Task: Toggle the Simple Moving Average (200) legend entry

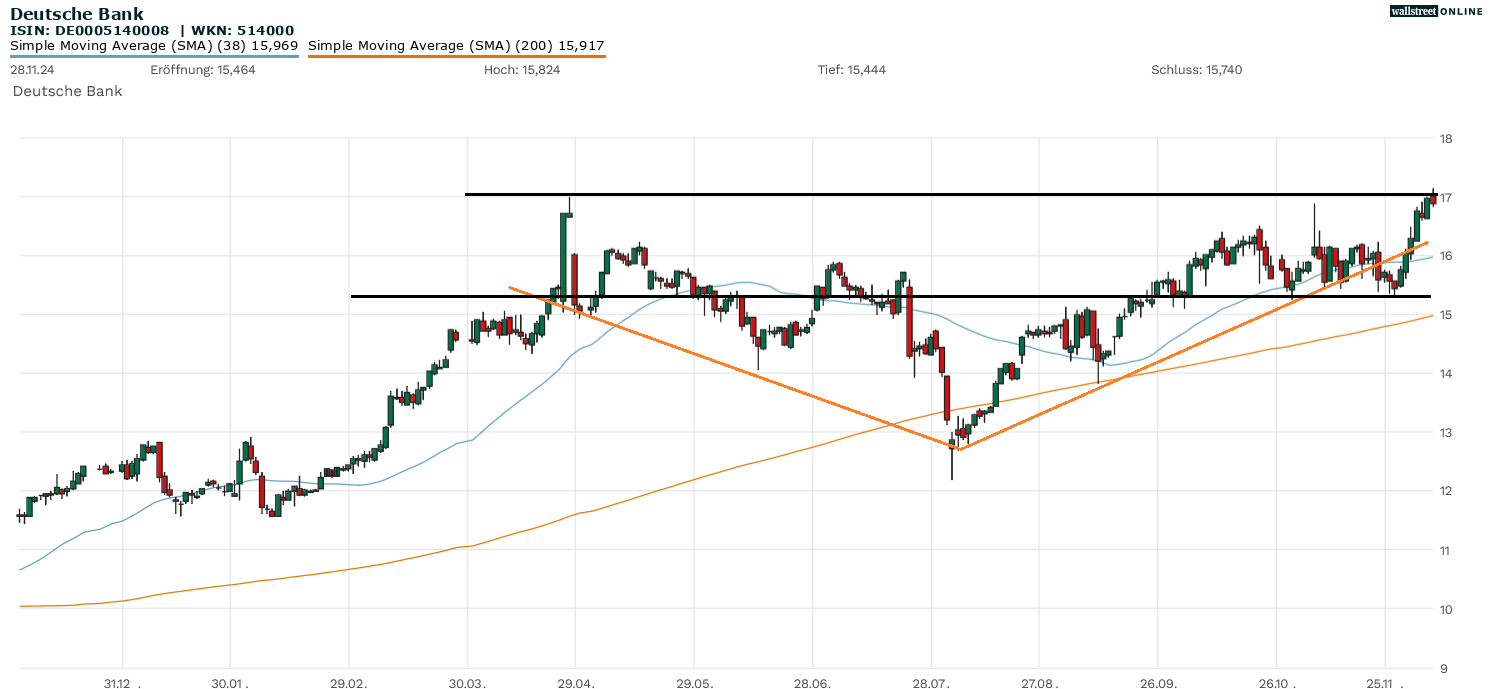Action: click(x=456, y=46)
